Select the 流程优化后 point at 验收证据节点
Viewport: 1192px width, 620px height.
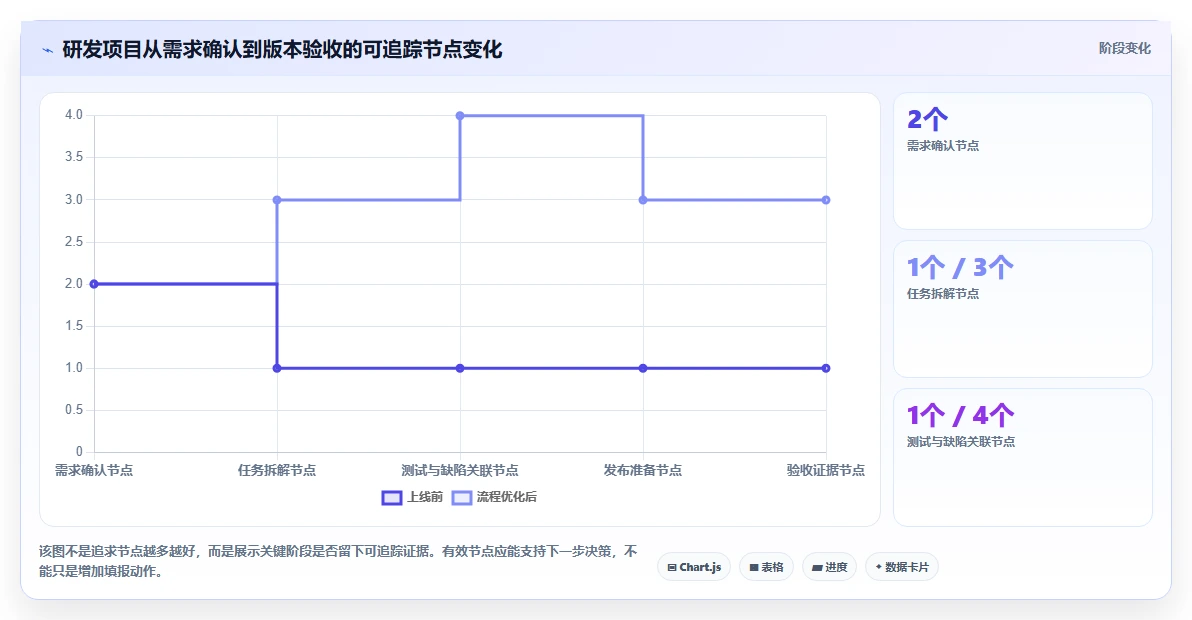click(826, 200)
